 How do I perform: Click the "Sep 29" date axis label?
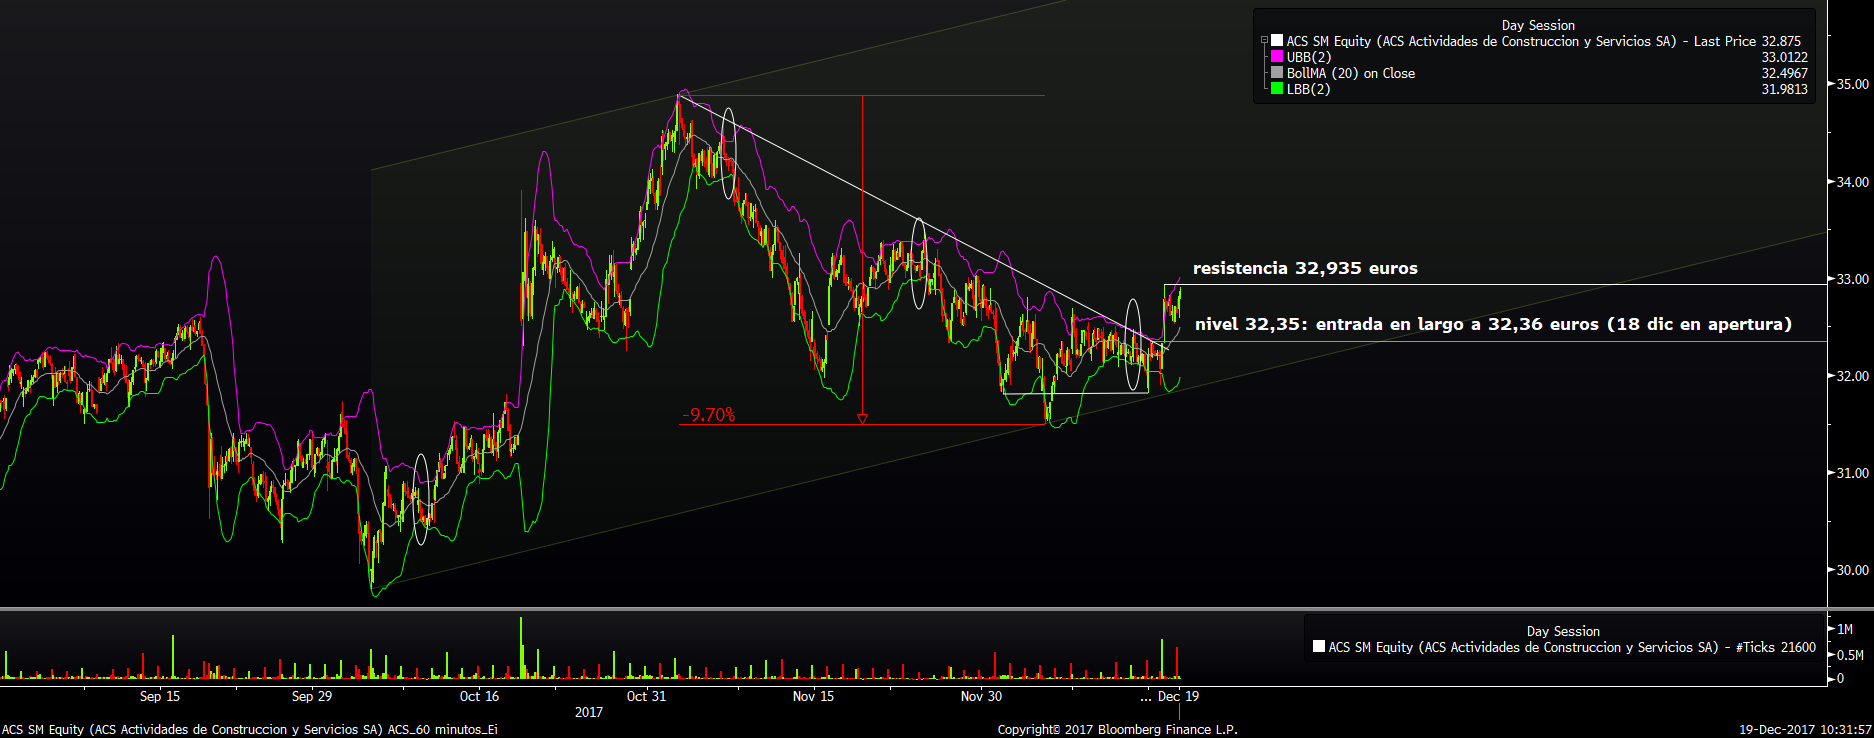click(312, 696)
